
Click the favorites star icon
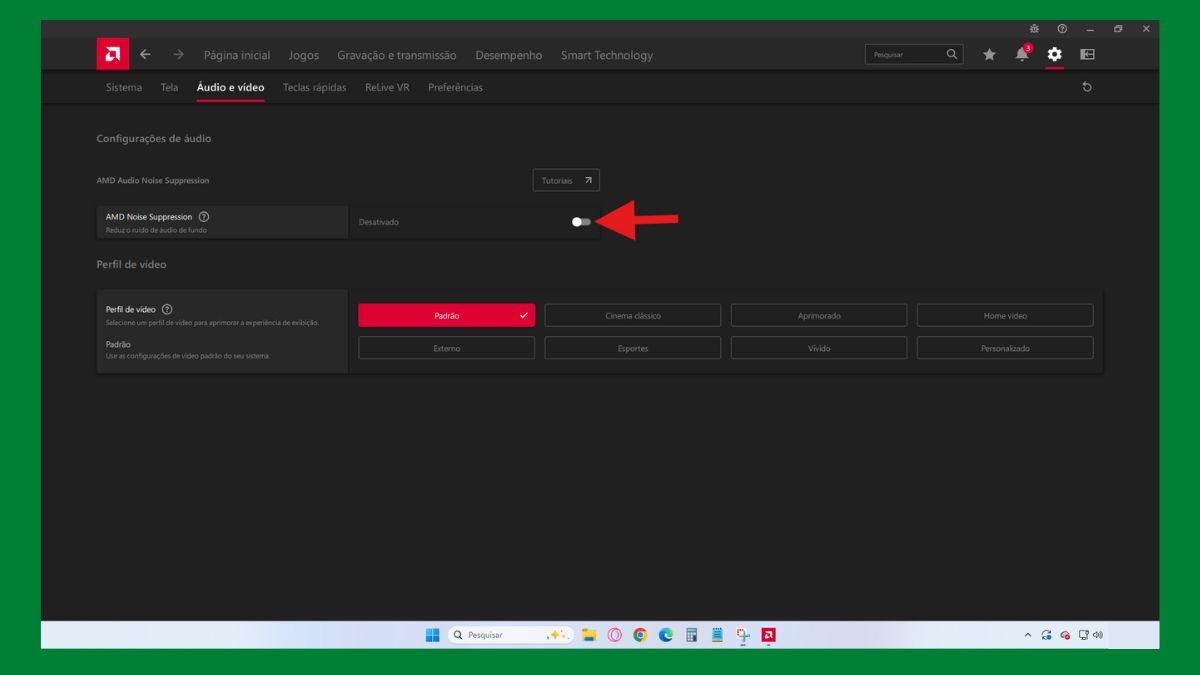tap(989, 55)
